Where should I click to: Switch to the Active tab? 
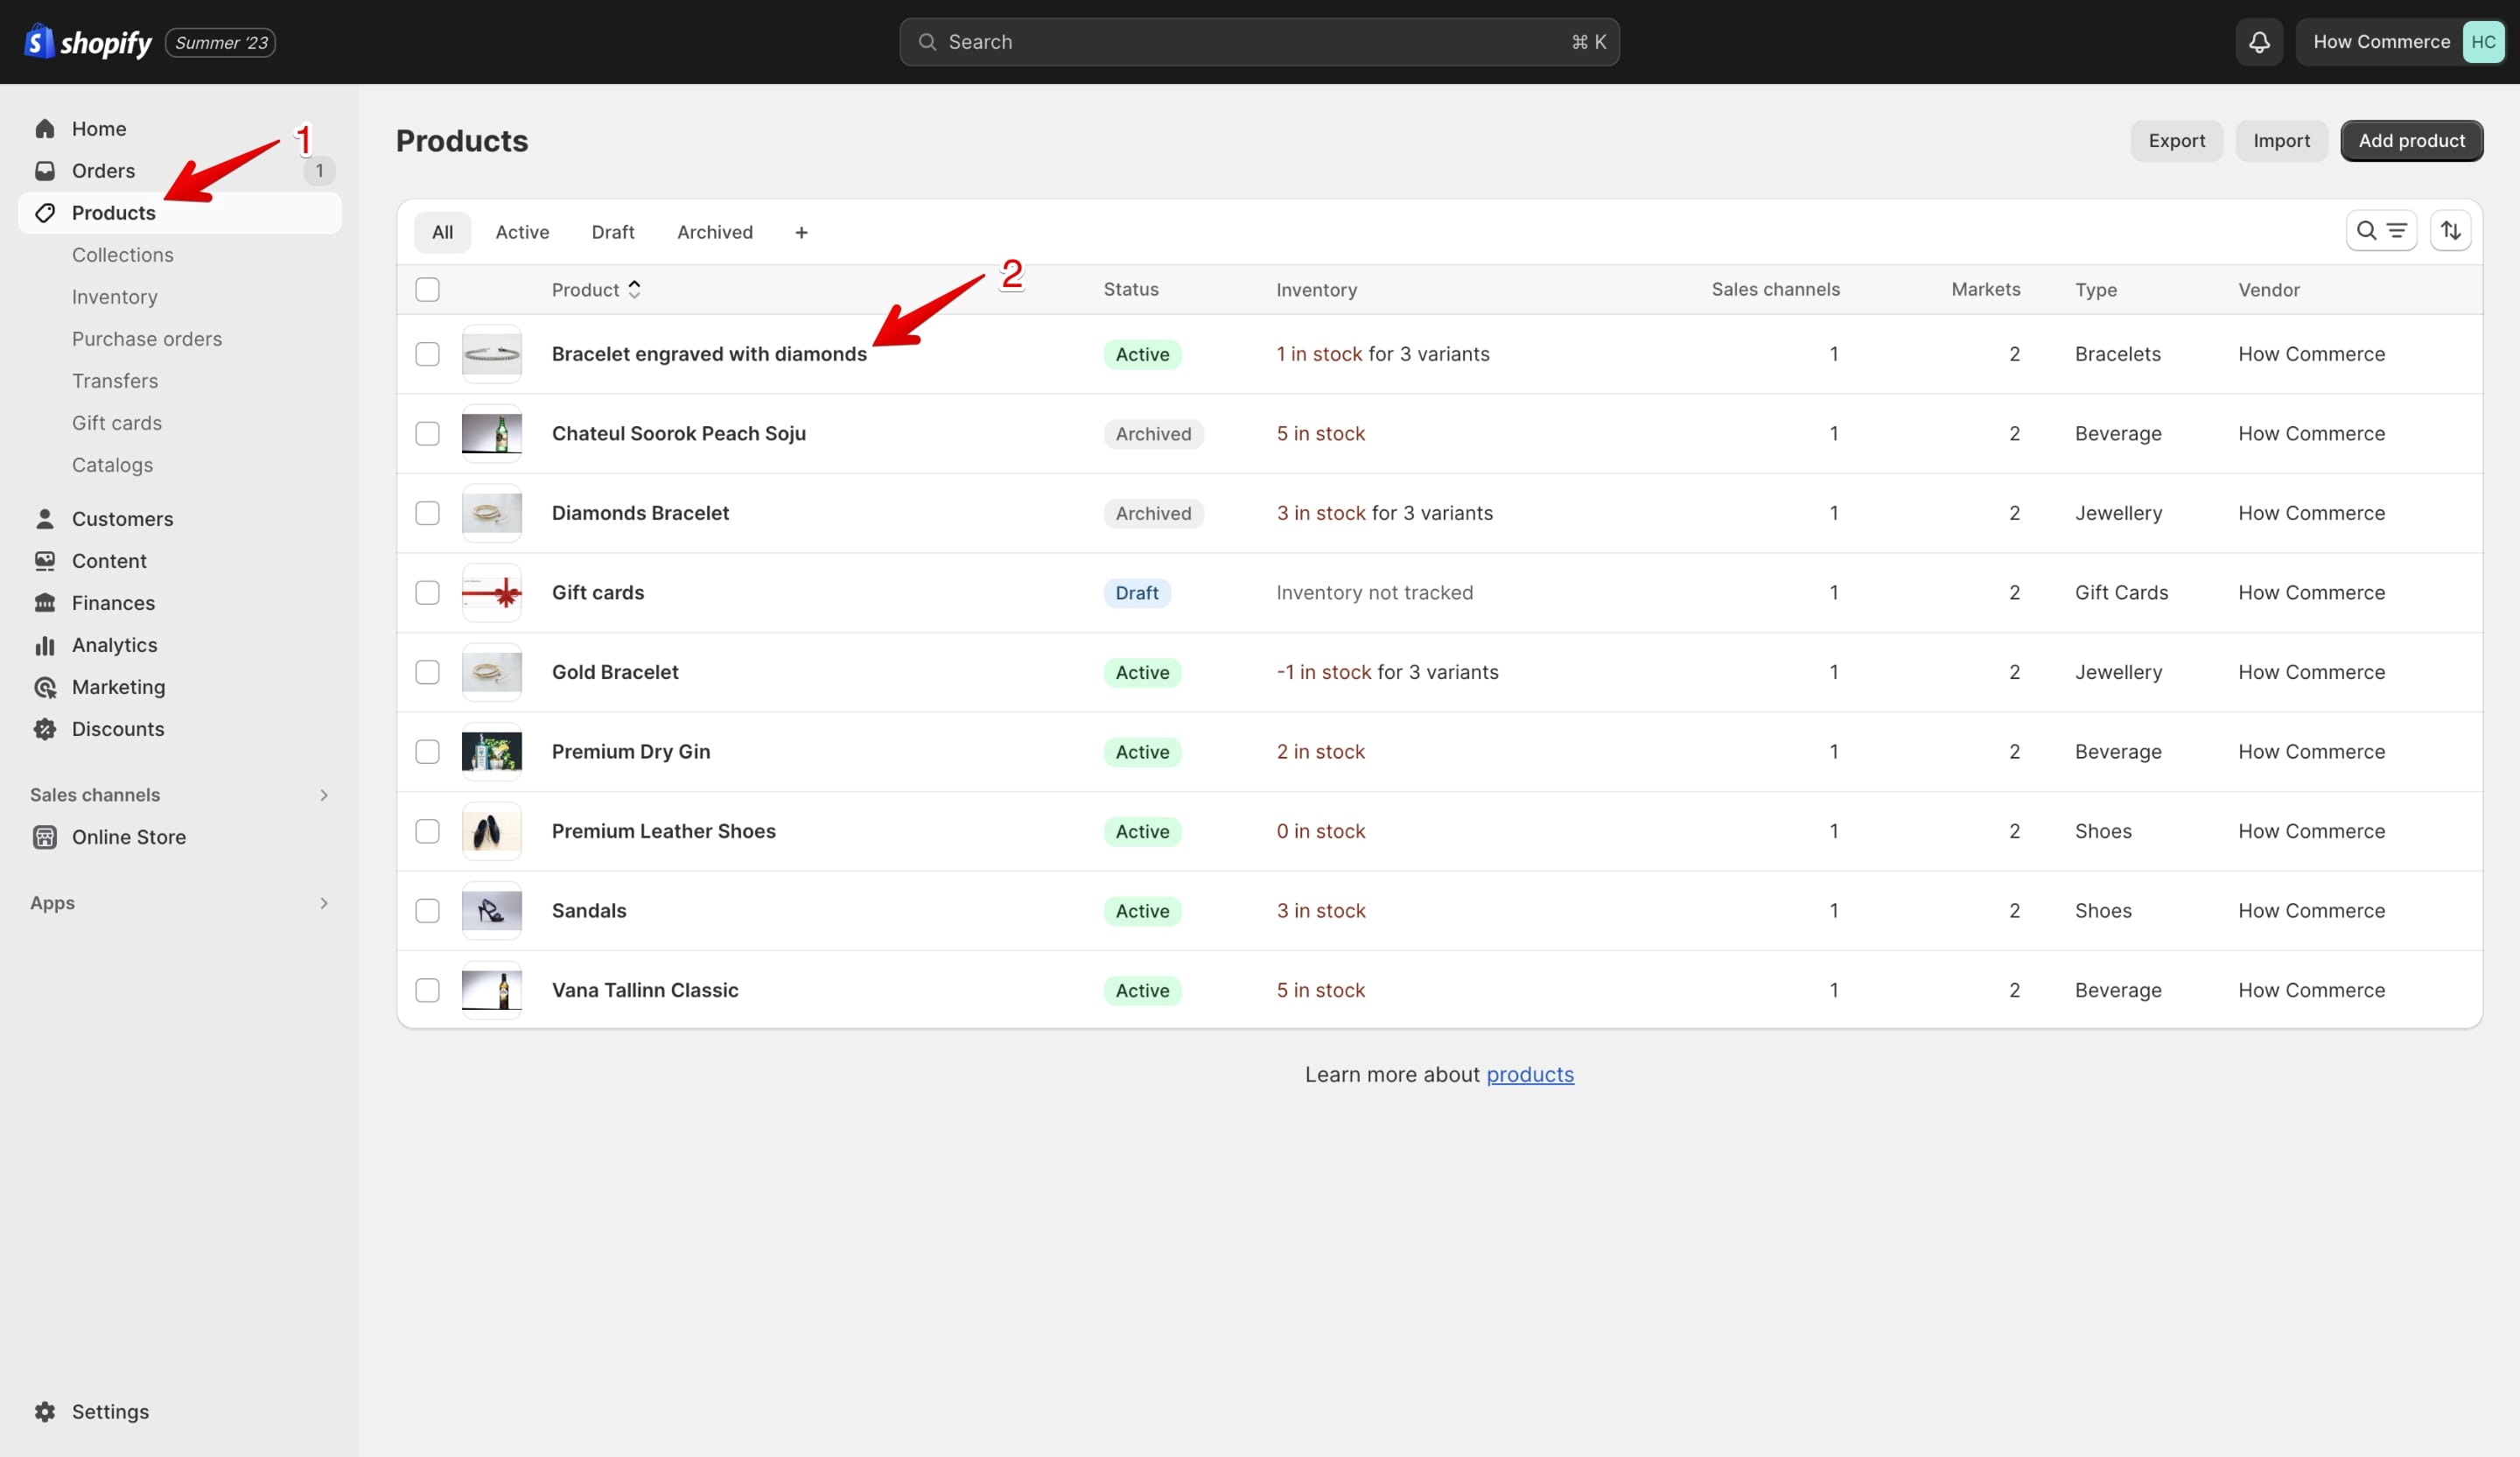(522, 232)
